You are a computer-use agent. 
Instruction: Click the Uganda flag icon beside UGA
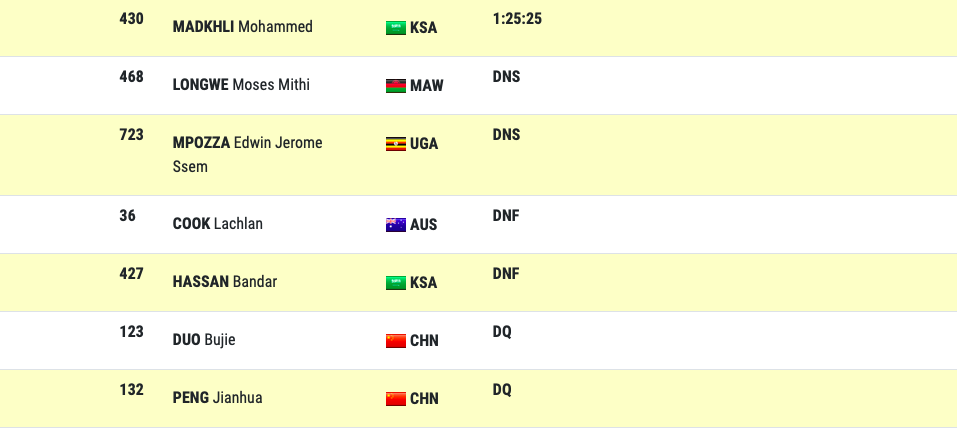coord(395,144)
